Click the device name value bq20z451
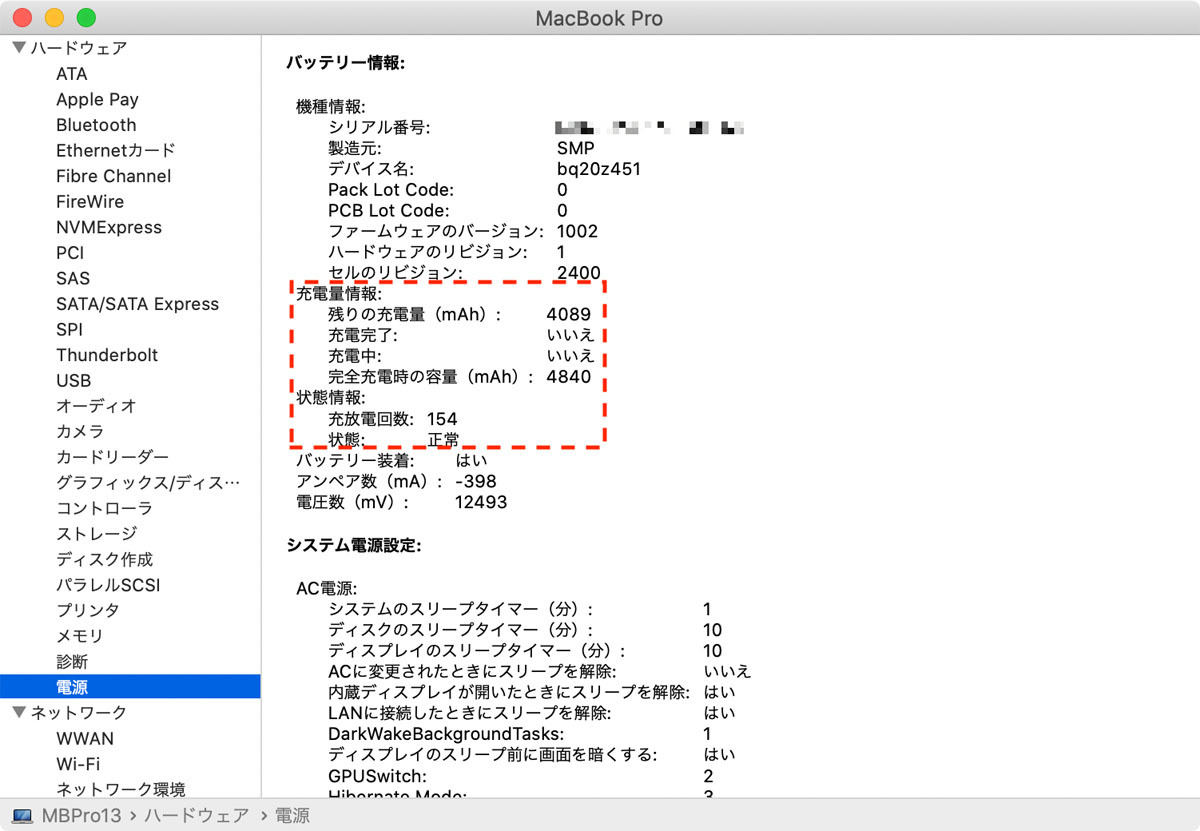Screen dimensions: 1200x831 click(599, 169)
